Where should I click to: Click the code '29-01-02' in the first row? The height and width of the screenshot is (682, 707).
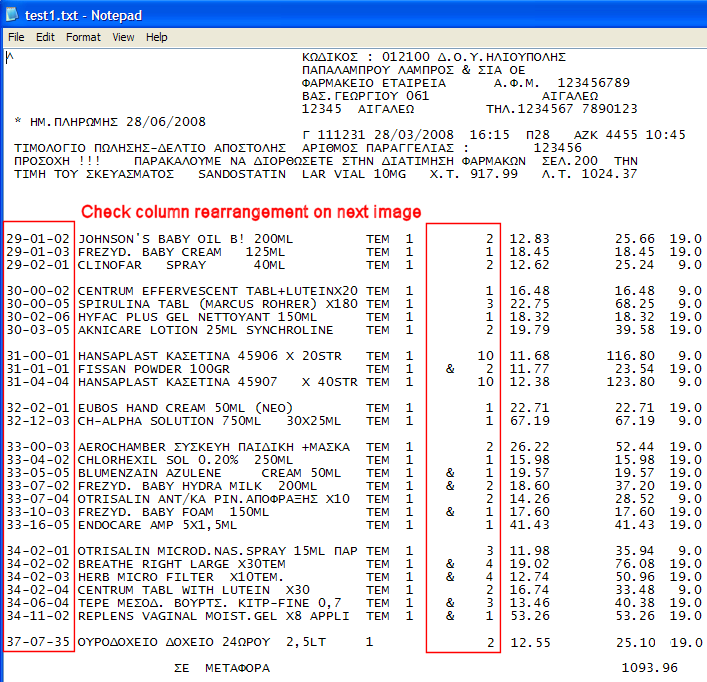point(38,239)
